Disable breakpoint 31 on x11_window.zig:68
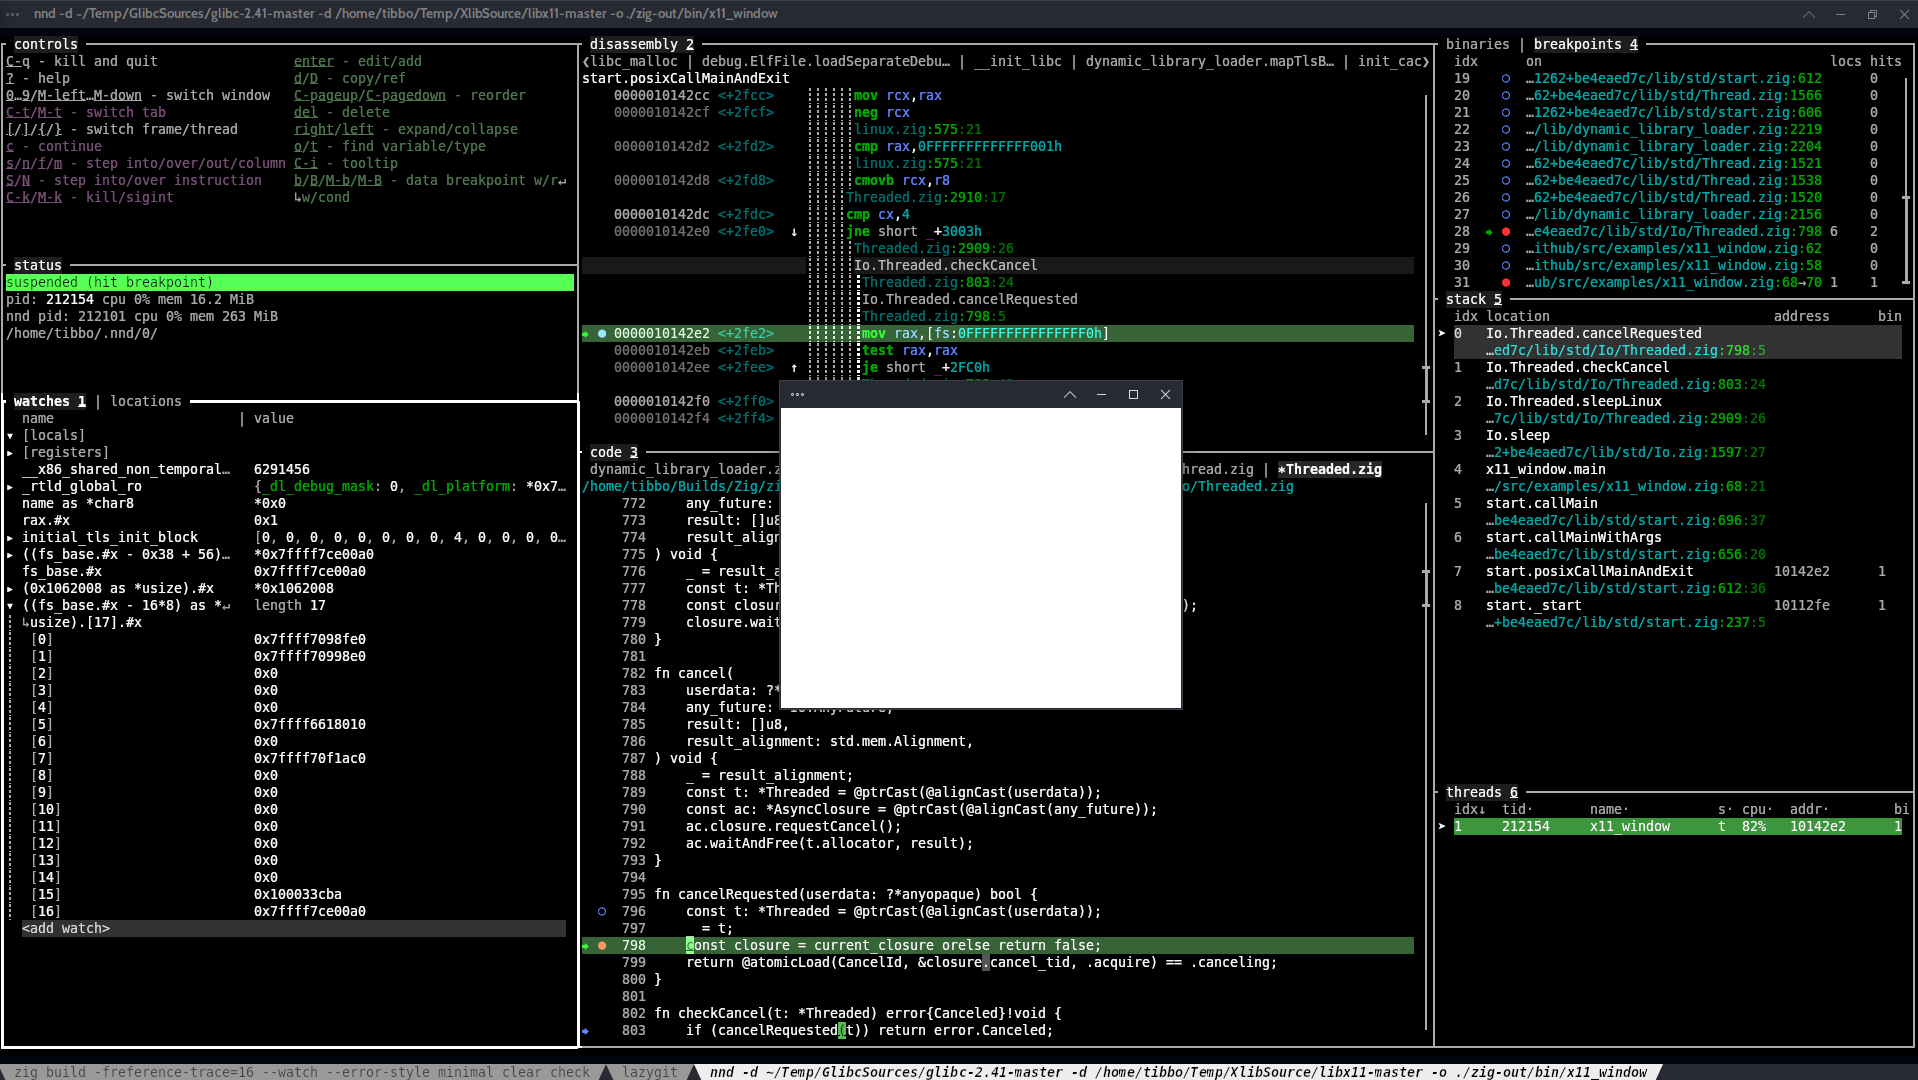Viewport: 1918px width, 1080px height. (x=1506, y=282)
